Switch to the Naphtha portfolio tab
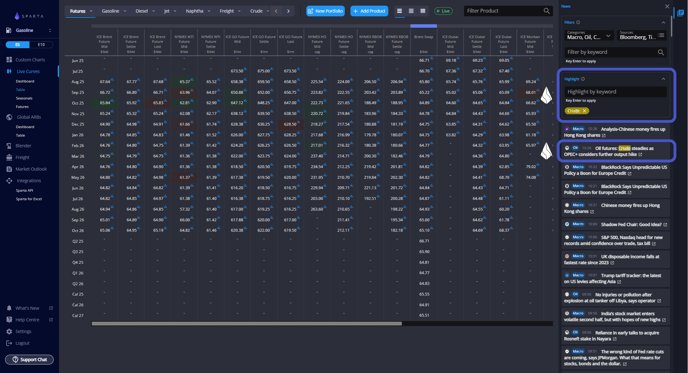The width and height of the screenshot is (688, 373). point(194,11)
